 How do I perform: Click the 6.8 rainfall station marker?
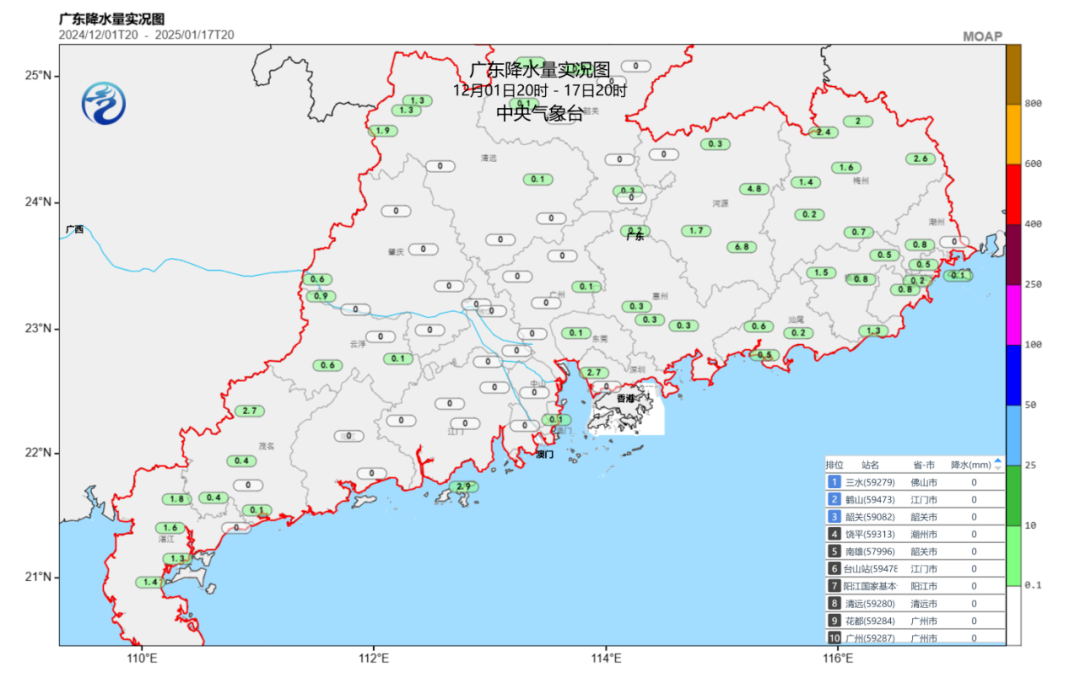(741, 247)
